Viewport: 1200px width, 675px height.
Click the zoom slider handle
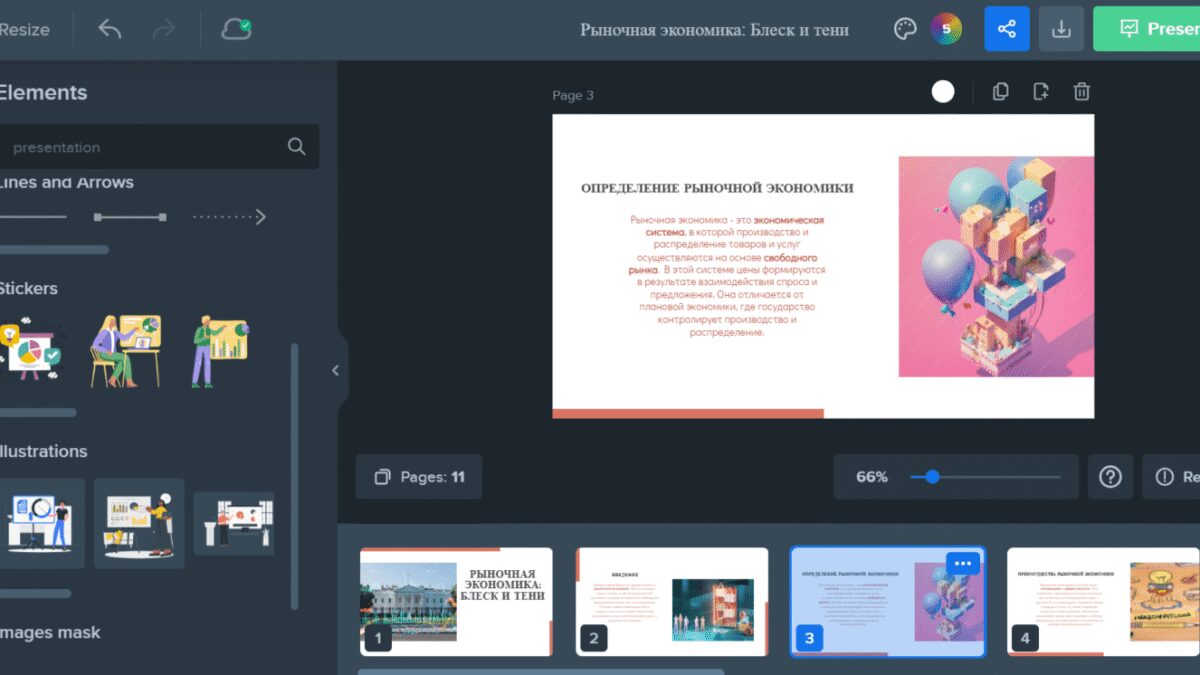(932, 477)
